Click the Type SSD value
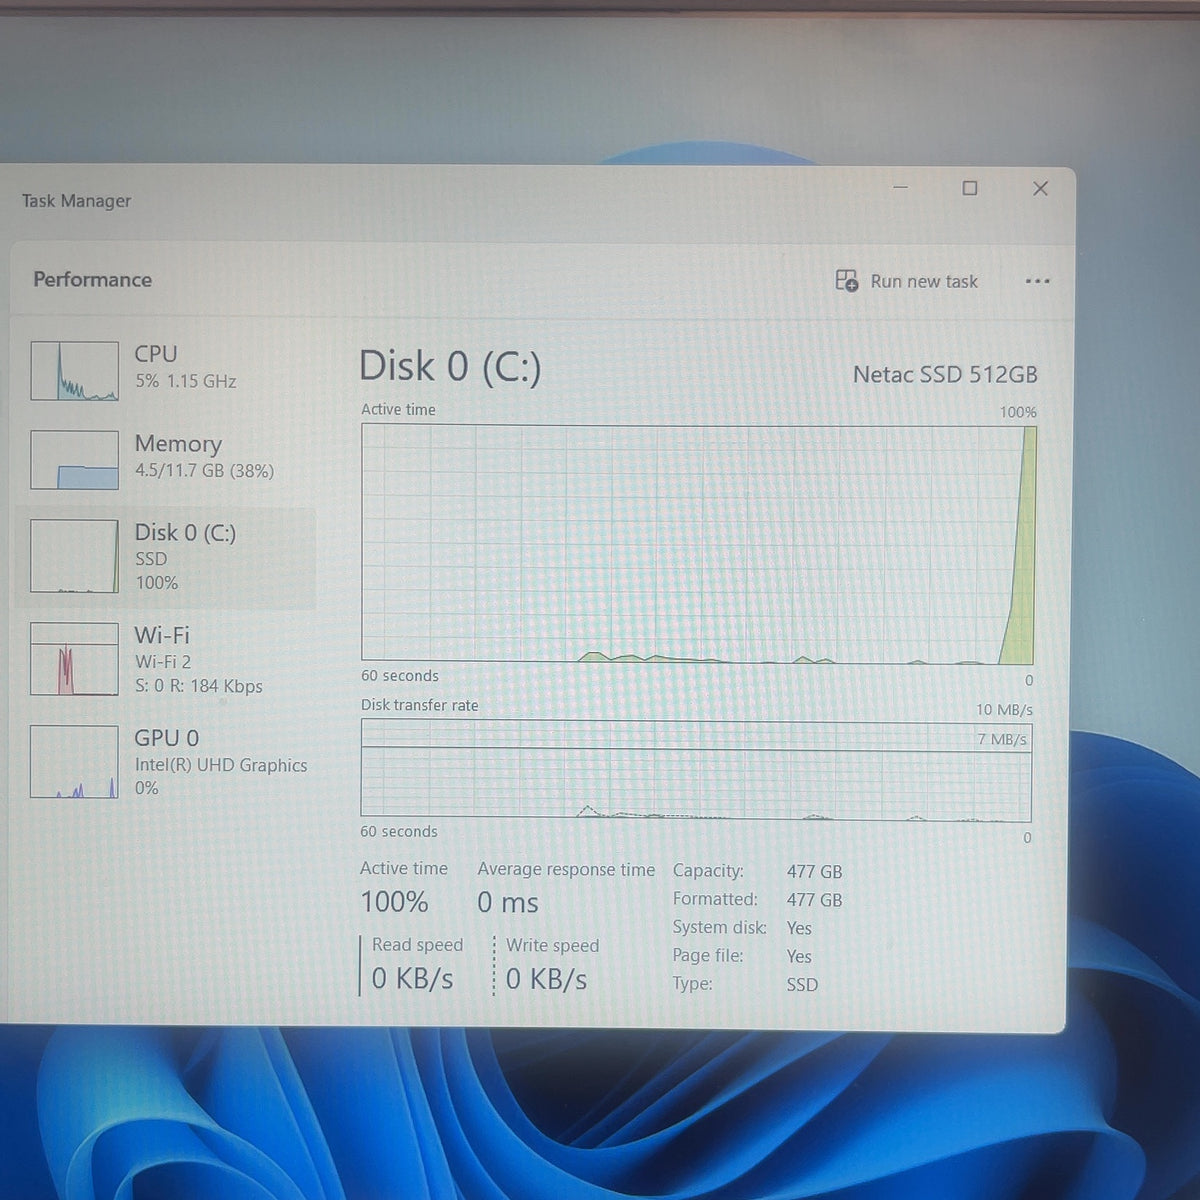 (x=802, y=984)
